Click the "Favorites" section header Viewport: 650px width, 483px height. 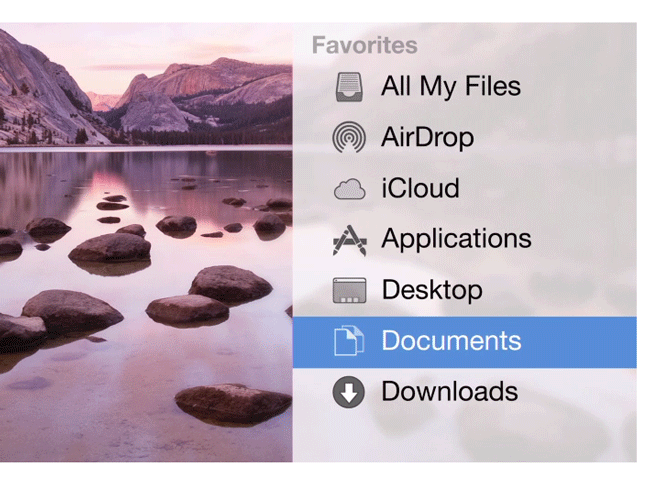click(364, 45)
